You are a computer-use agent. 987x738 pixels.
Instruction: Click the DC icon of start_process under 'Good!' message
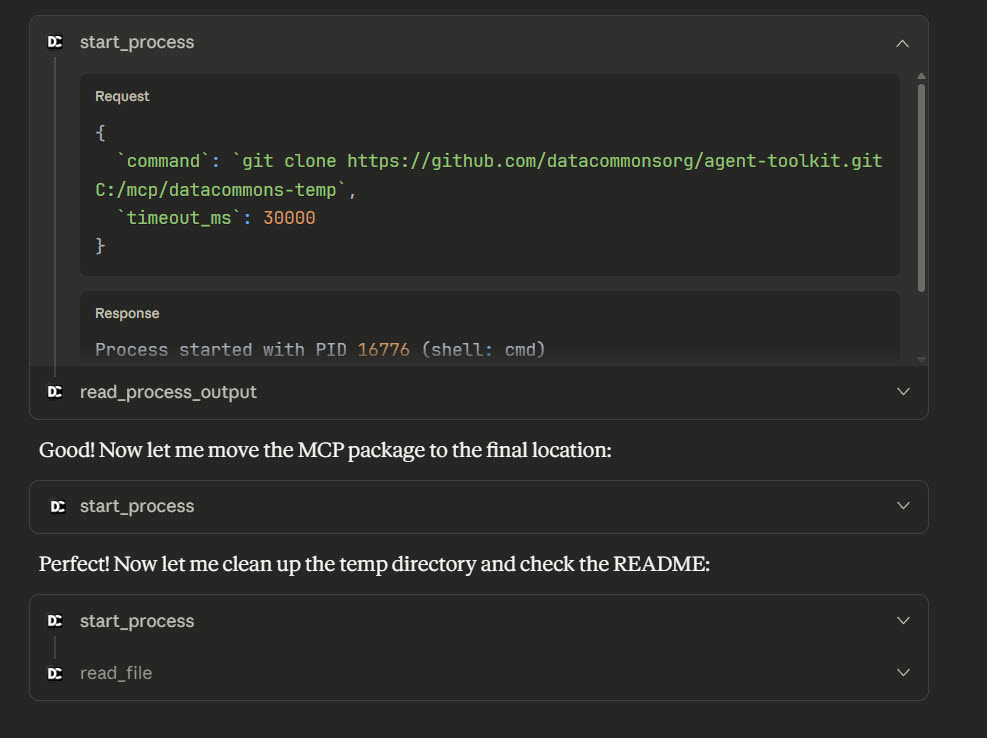[x=56, y=506]
